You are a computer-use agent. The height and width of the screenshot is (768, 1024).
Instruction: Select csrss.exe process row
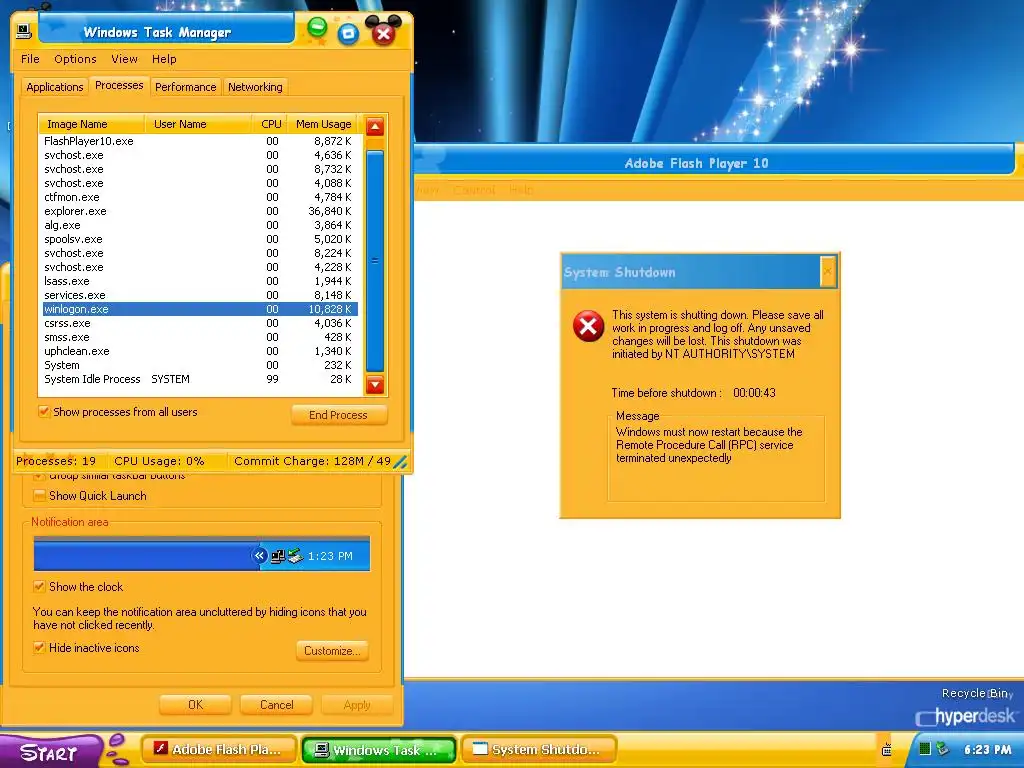(x=199, y=323)
